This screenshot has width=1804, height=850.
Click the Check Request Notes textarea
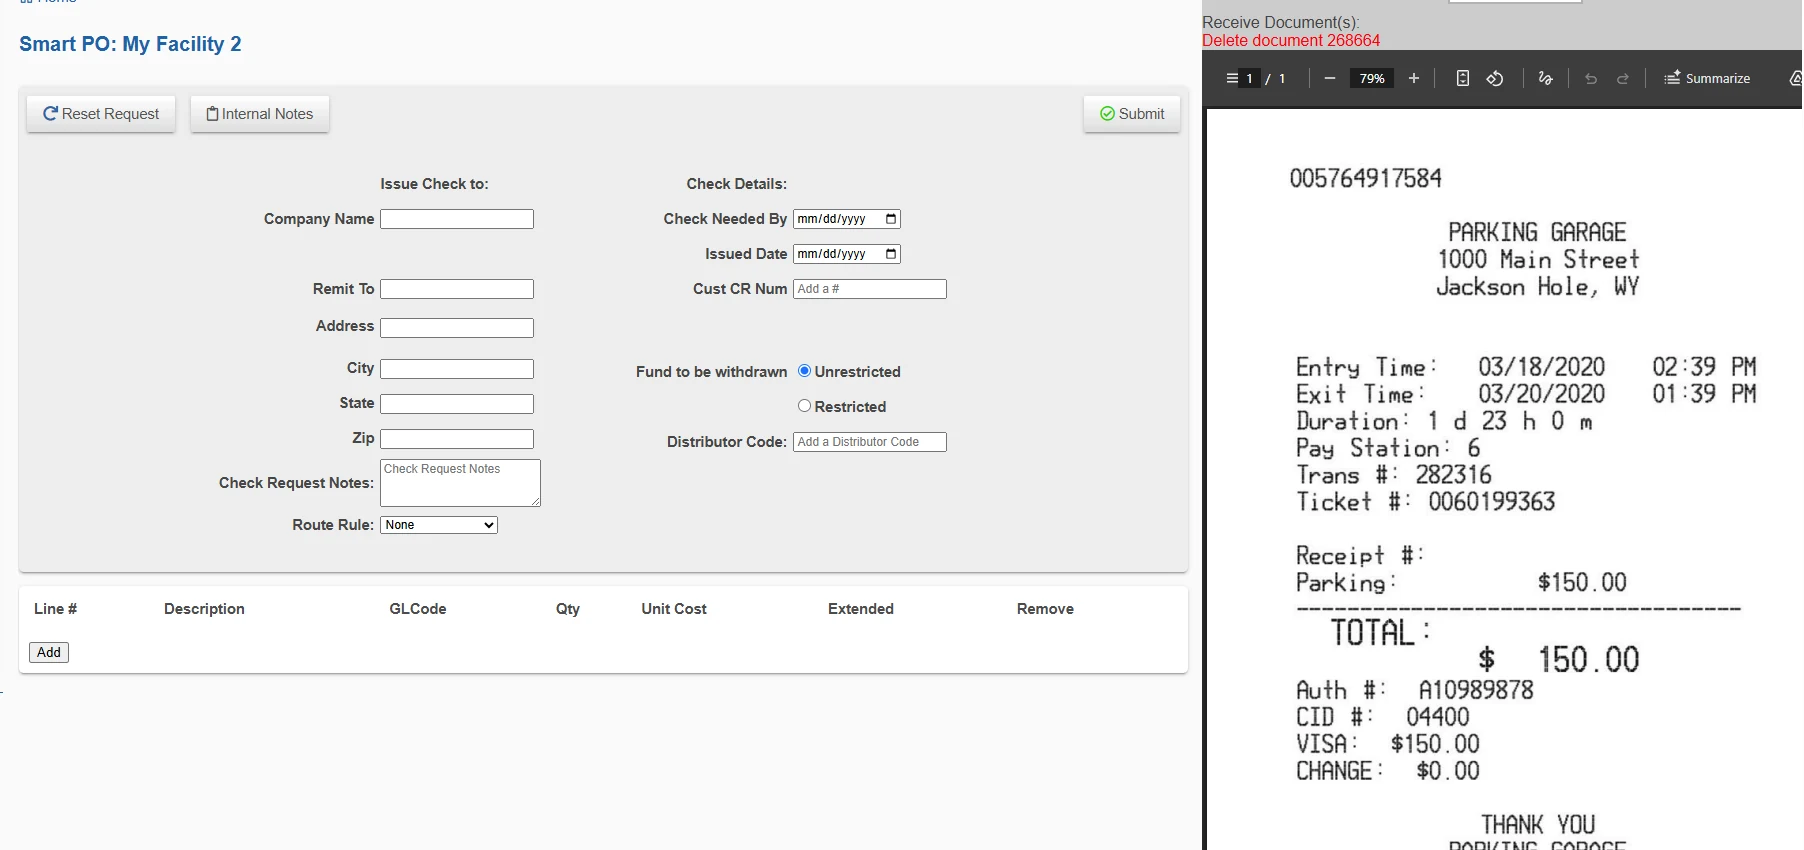(x=461, y=483)
